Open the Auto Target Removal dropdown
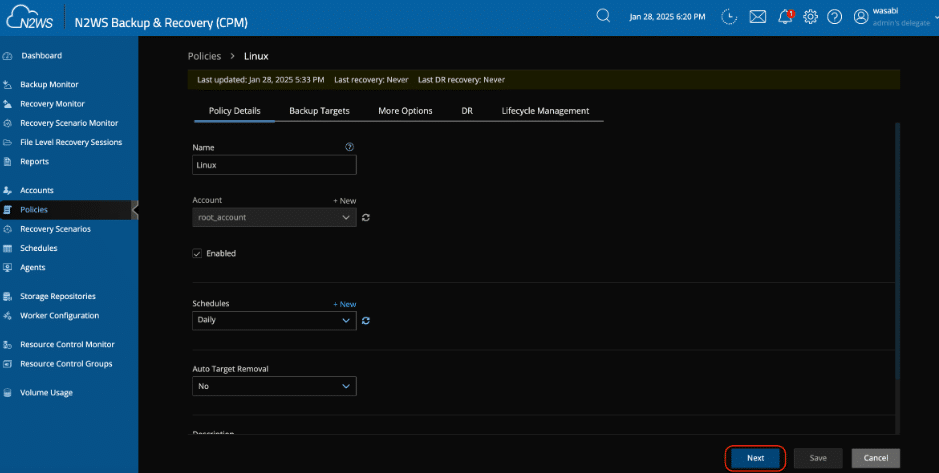The height and width of the screenshot is (473, 939). pos(274,386)
